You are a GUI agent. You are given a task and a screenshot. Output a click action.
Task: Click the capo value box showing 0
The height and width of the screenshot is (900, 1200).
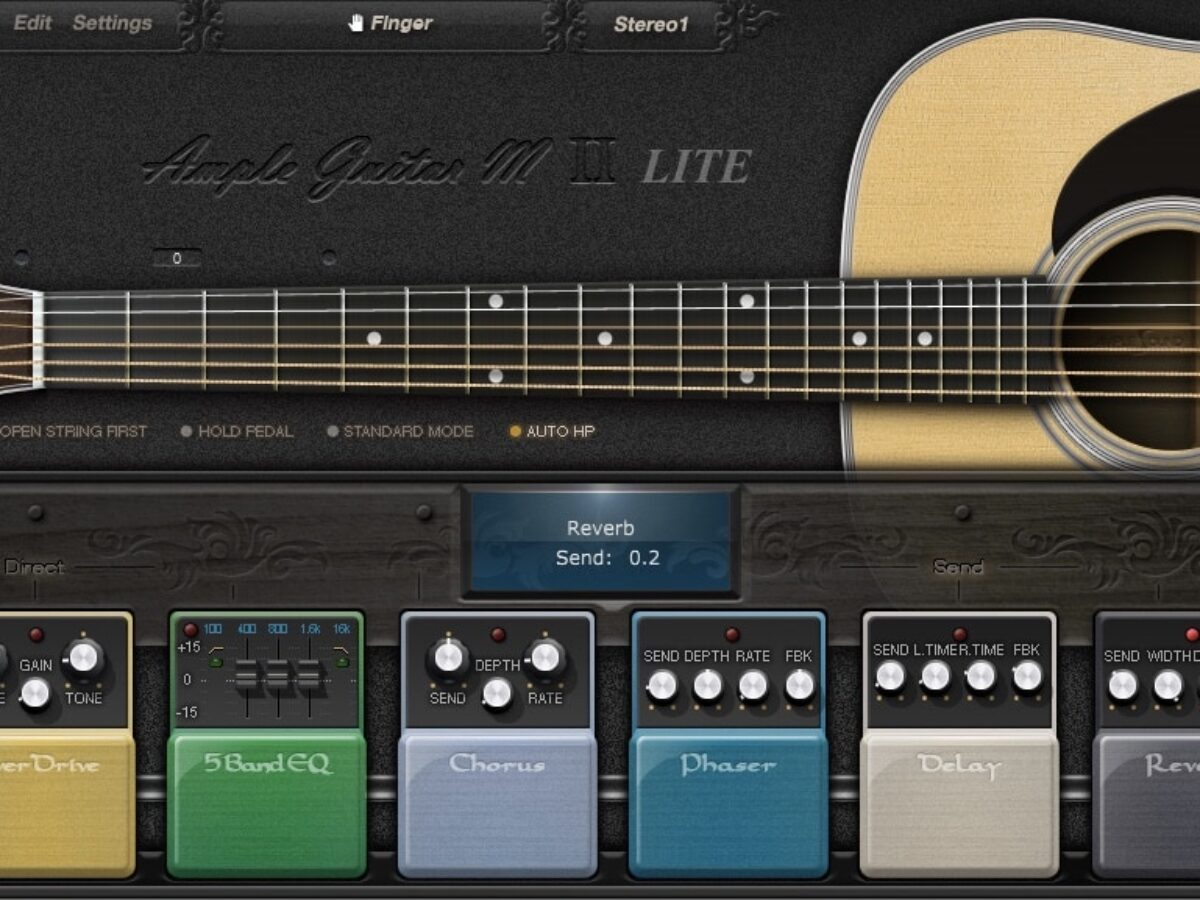tap(177, 258)
